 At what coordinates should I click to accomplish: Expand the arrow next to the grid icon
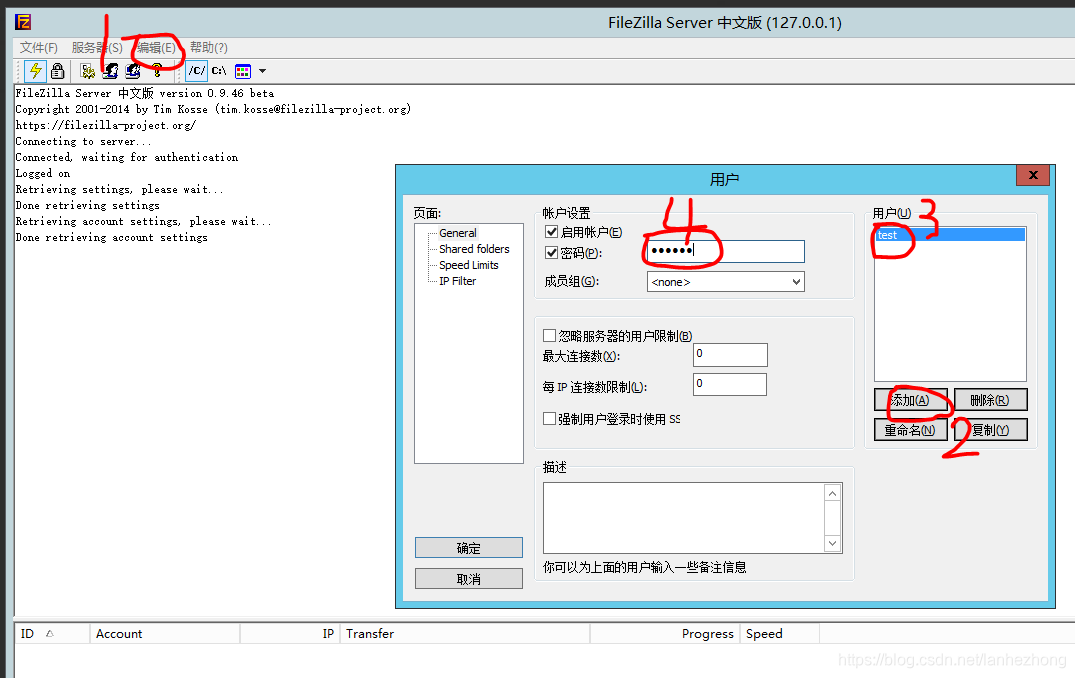(x=262, y=71)
